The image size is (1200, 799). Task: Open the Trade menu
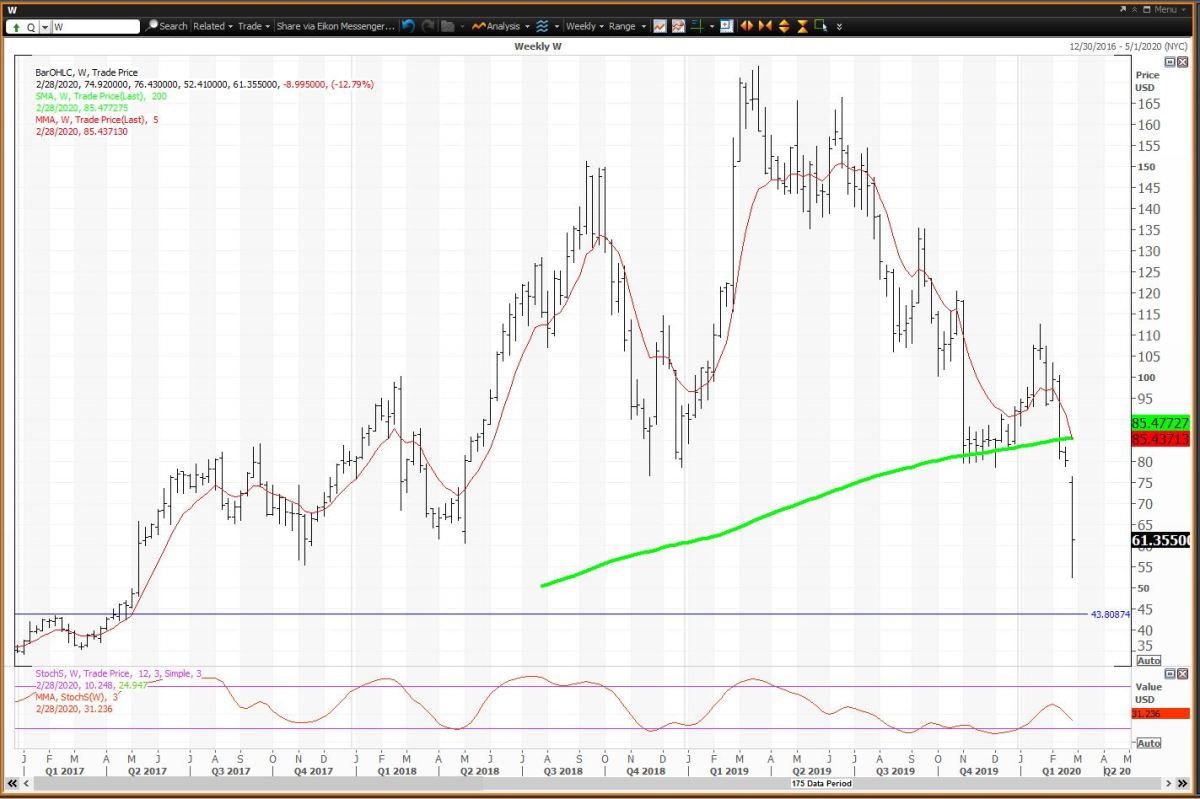pos(254,26)
